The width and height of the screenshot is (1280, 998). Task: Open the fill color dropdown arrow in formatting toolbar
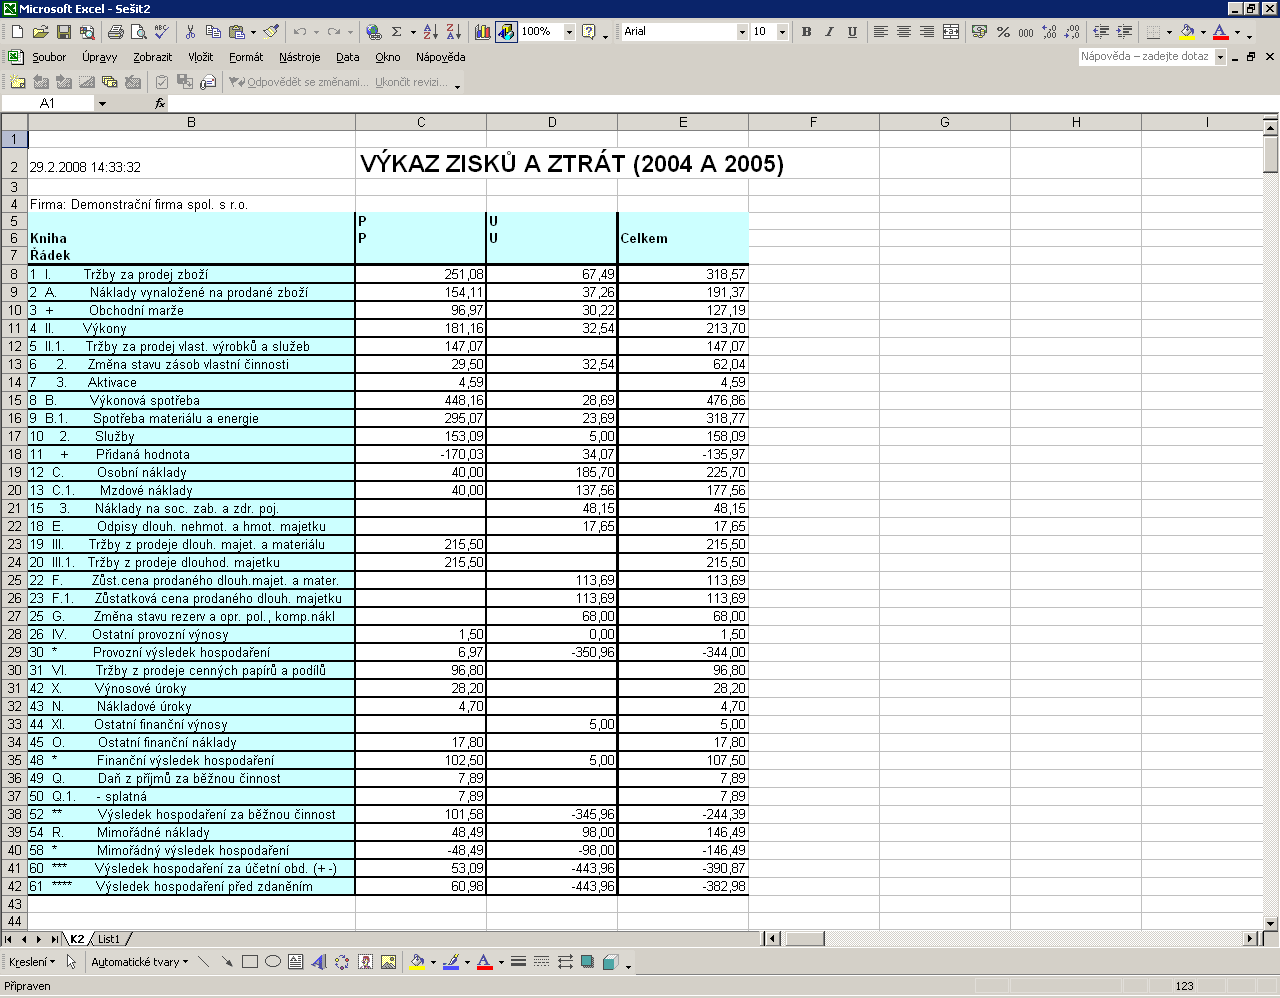(1203, 32)
